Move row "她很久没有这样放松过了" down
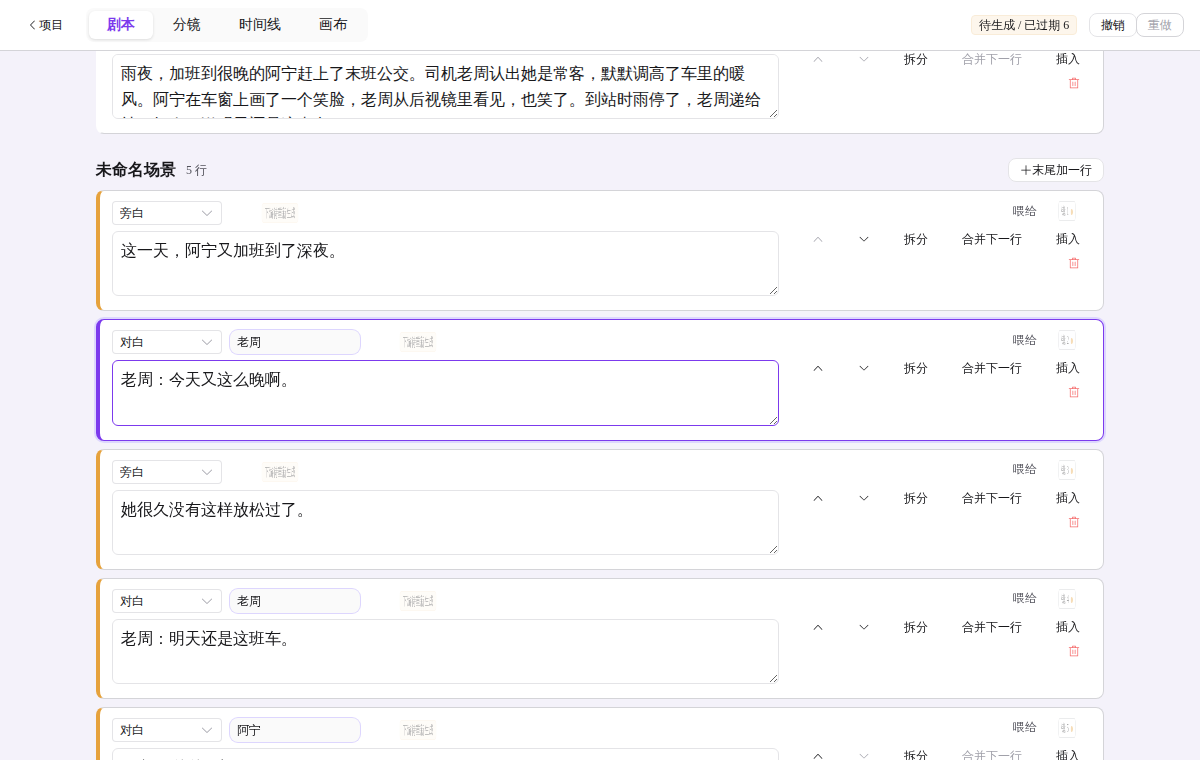Viewport: 1200px width, 760px height. click(864, 498)
